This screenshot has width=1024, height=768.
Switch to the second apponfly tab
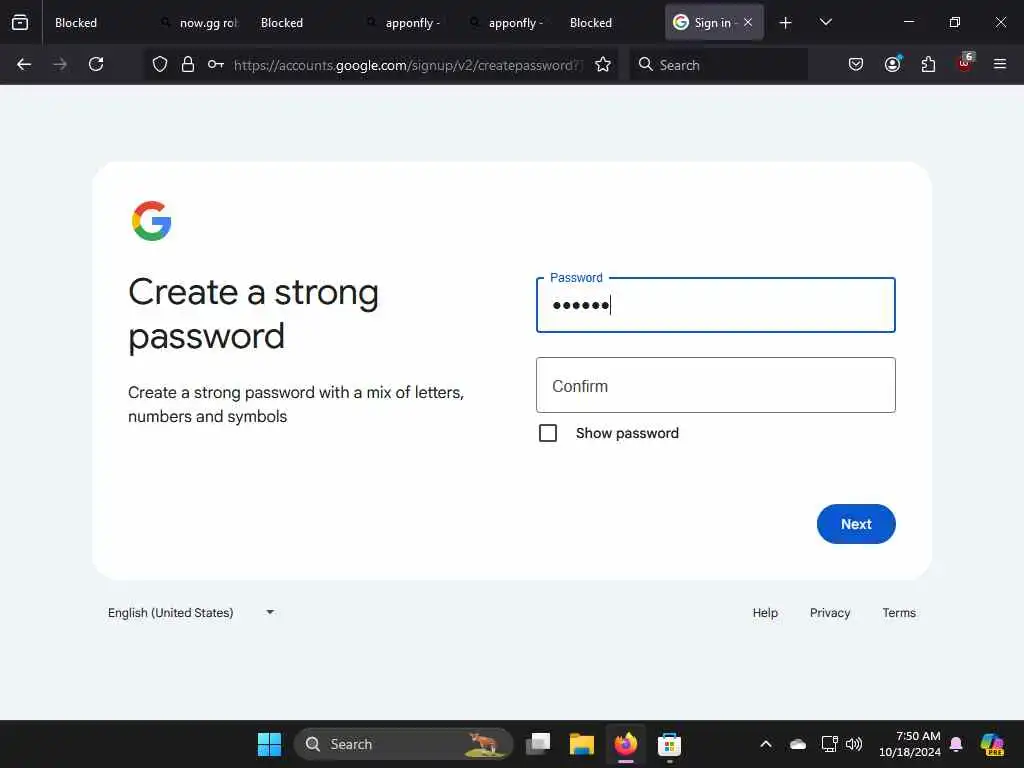click(509, 23)
